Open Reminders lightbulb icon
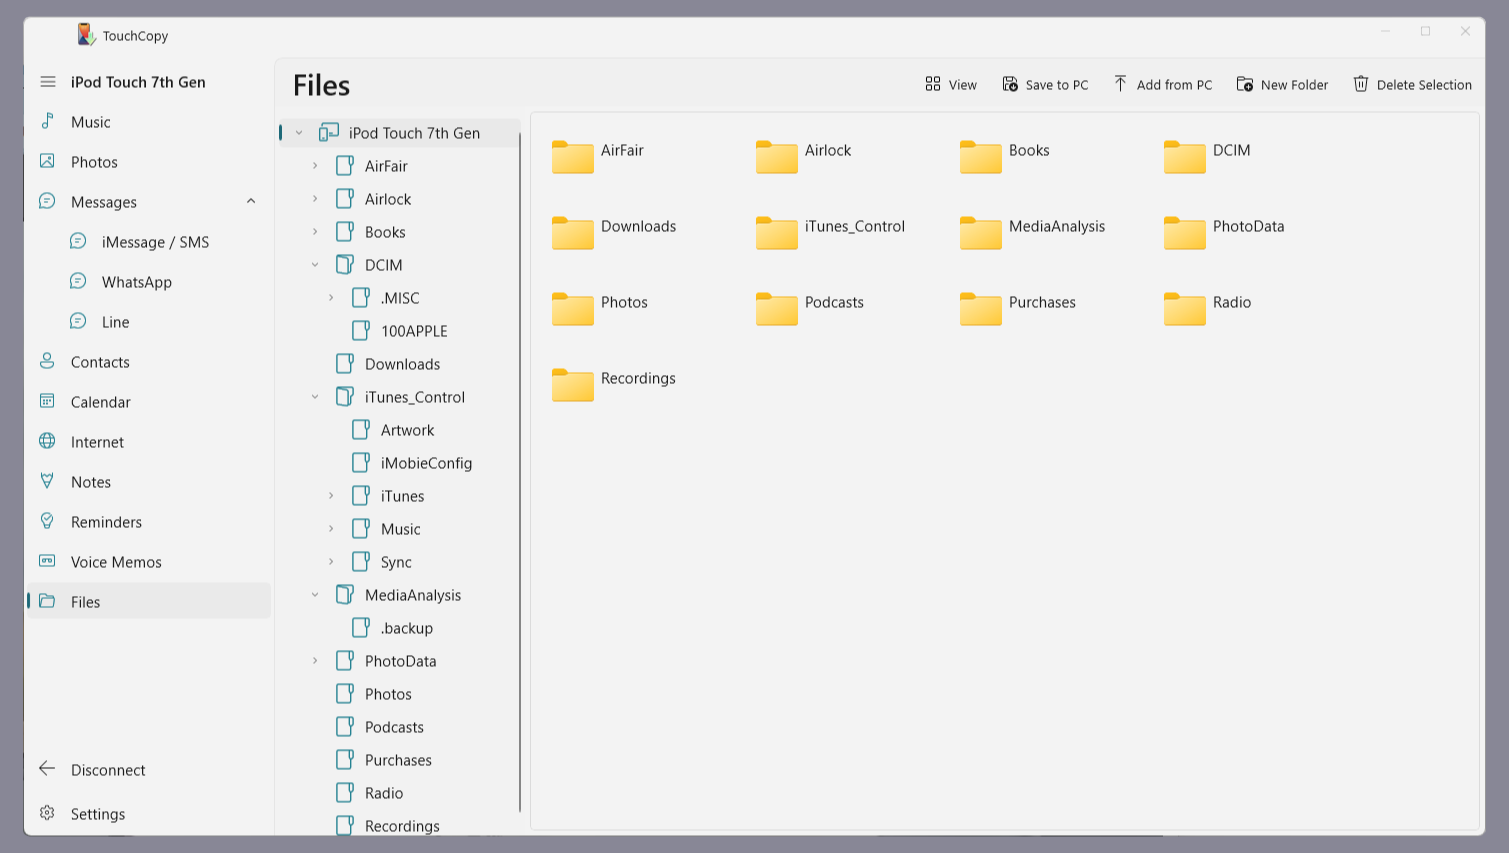The height and width of the screenshot is (853, 1509). coord(47,521)
